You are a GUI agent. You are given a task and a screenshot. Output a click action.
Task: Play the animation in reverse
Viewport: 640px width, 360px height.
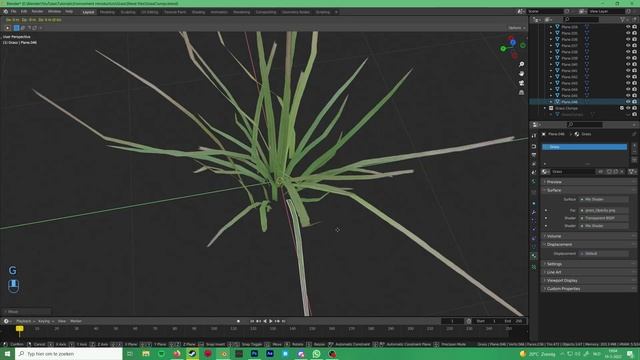pos(265,321)
